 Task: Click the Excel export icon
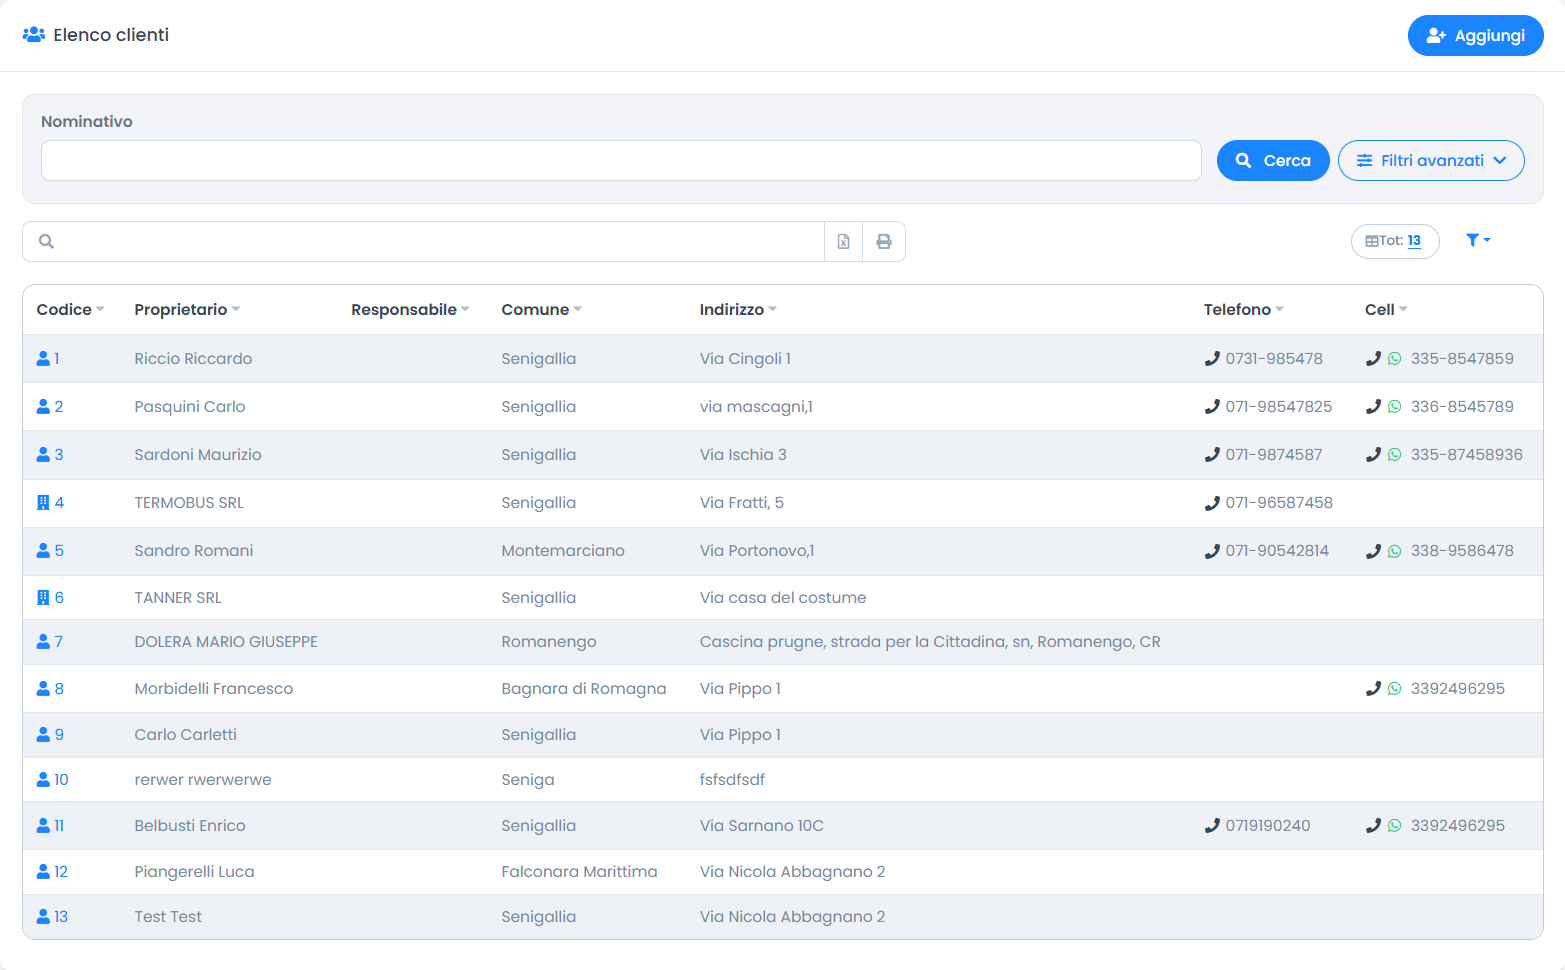[x=843, y=241]
